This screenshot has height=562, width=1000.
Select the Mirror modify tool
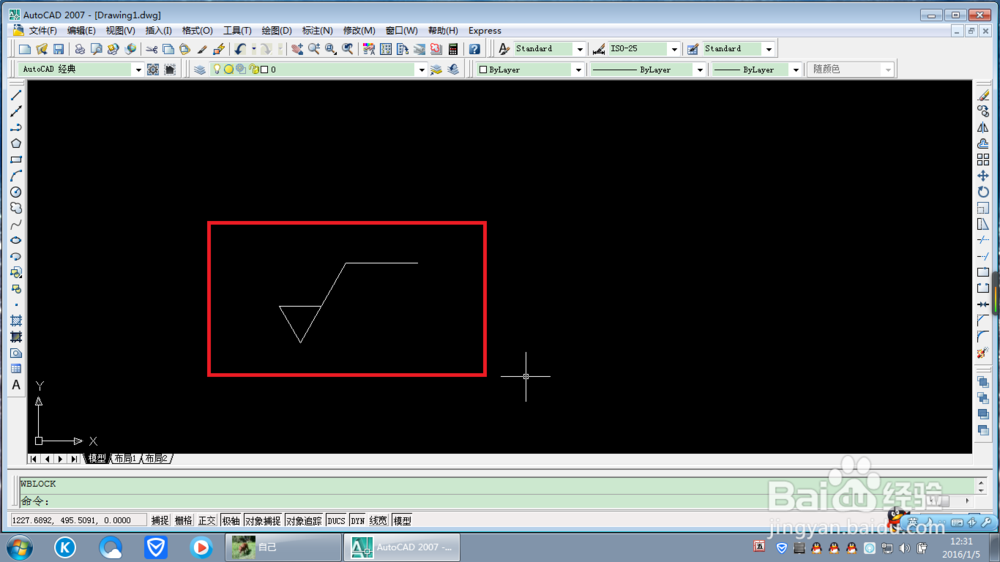[983, 128]
